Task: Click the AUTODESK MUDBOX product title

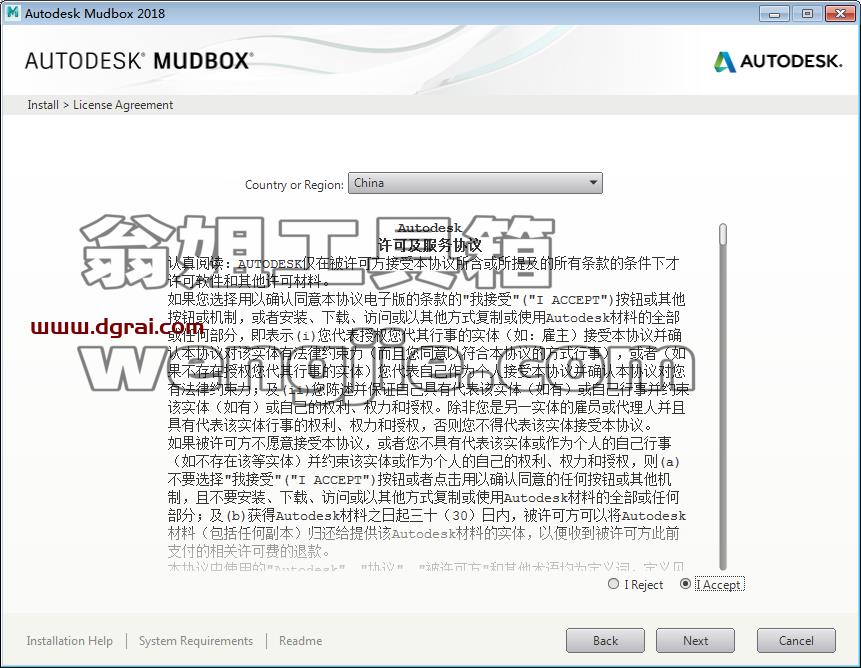Action: [139, 60]
